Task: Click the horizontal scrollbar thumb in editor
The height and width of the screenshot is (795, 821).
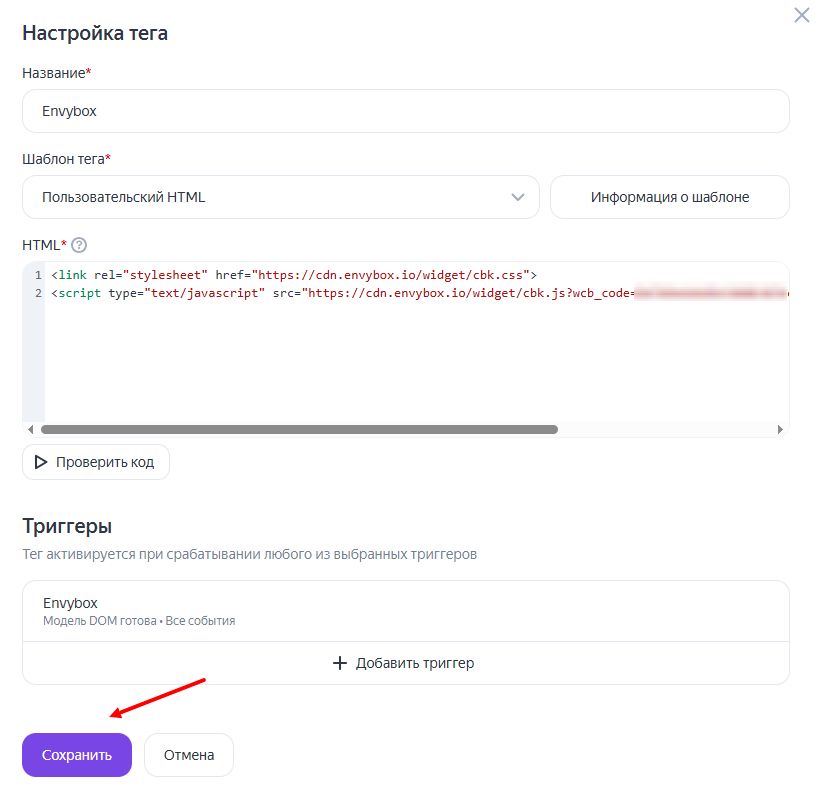Action: (x=298, y=429)
